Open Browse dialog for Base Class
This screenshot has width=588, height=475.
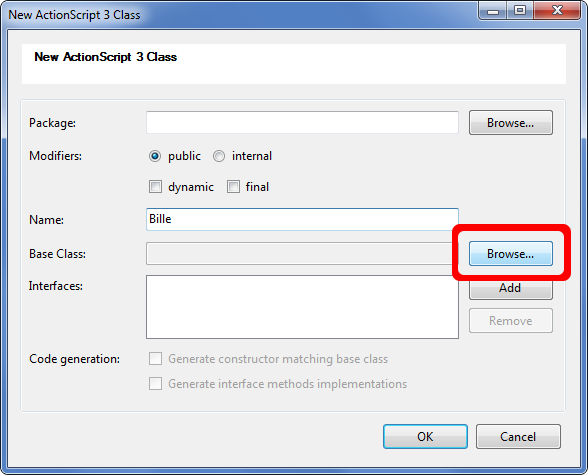tap(510, 254)
